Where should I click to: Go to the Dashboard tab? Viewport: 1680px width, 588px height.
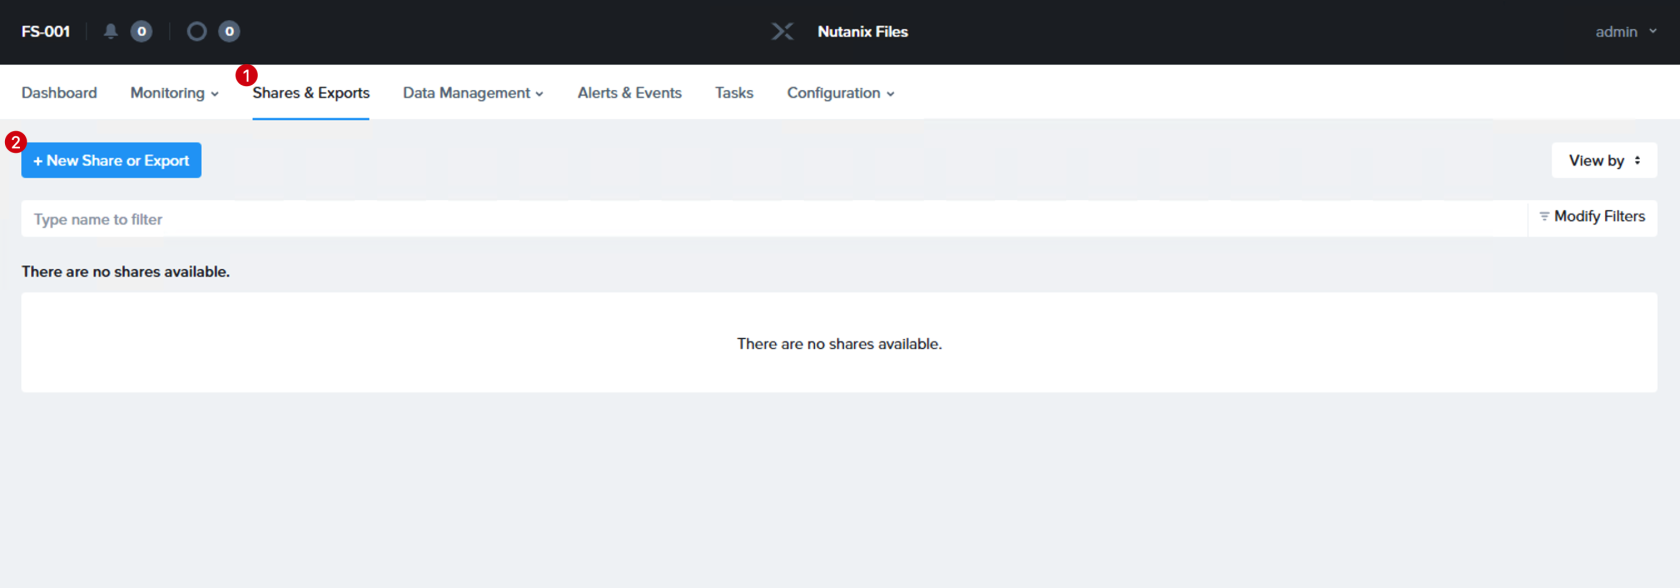(x=59, y=93)
